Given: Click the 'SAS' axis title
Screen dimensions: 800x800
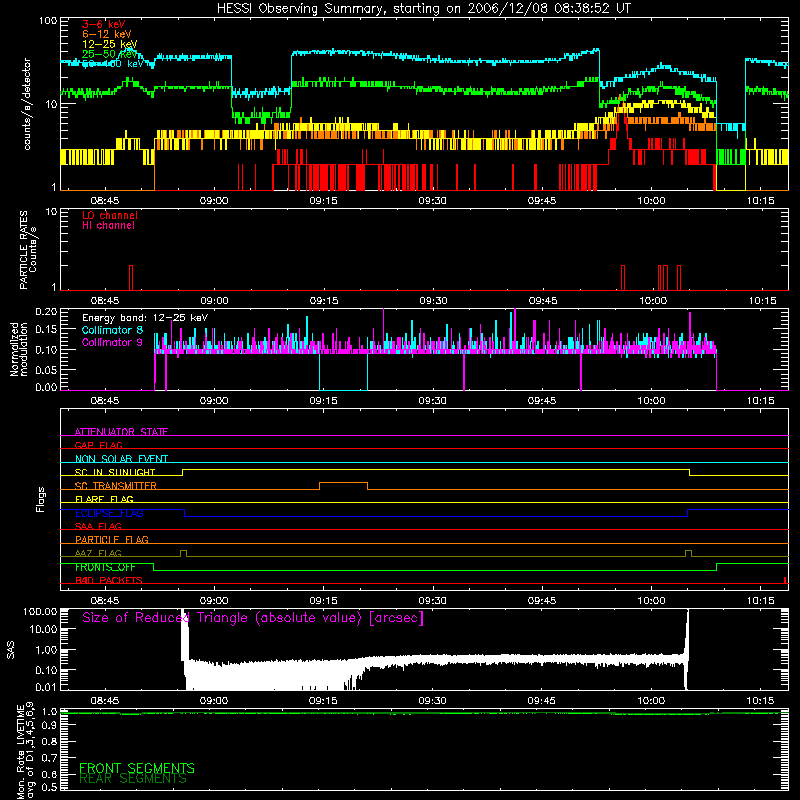Looking at the screenshot, I should tap(11, 650).
